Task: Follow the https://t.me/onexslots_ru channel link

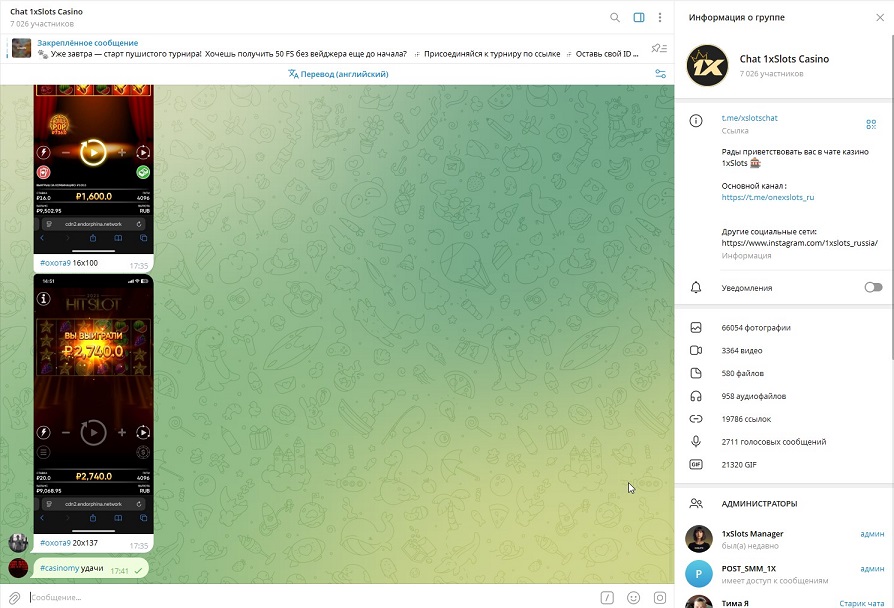Action: tap(767, 197)
